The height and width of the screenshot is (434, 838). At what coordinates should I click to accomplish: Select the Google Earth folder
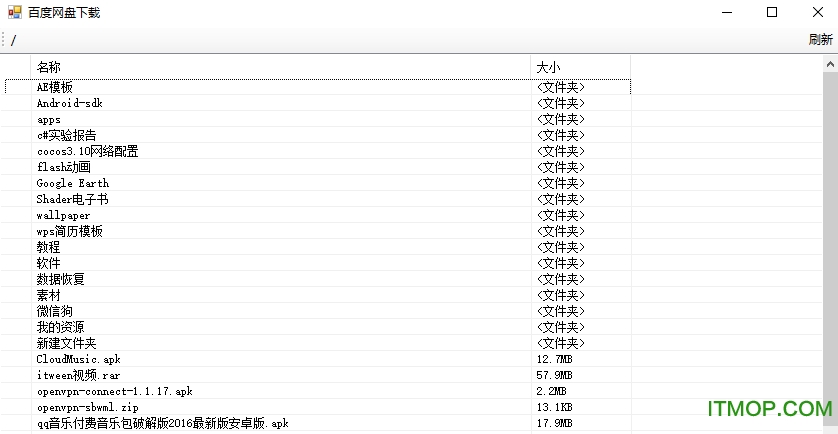[x=73, y=183]
